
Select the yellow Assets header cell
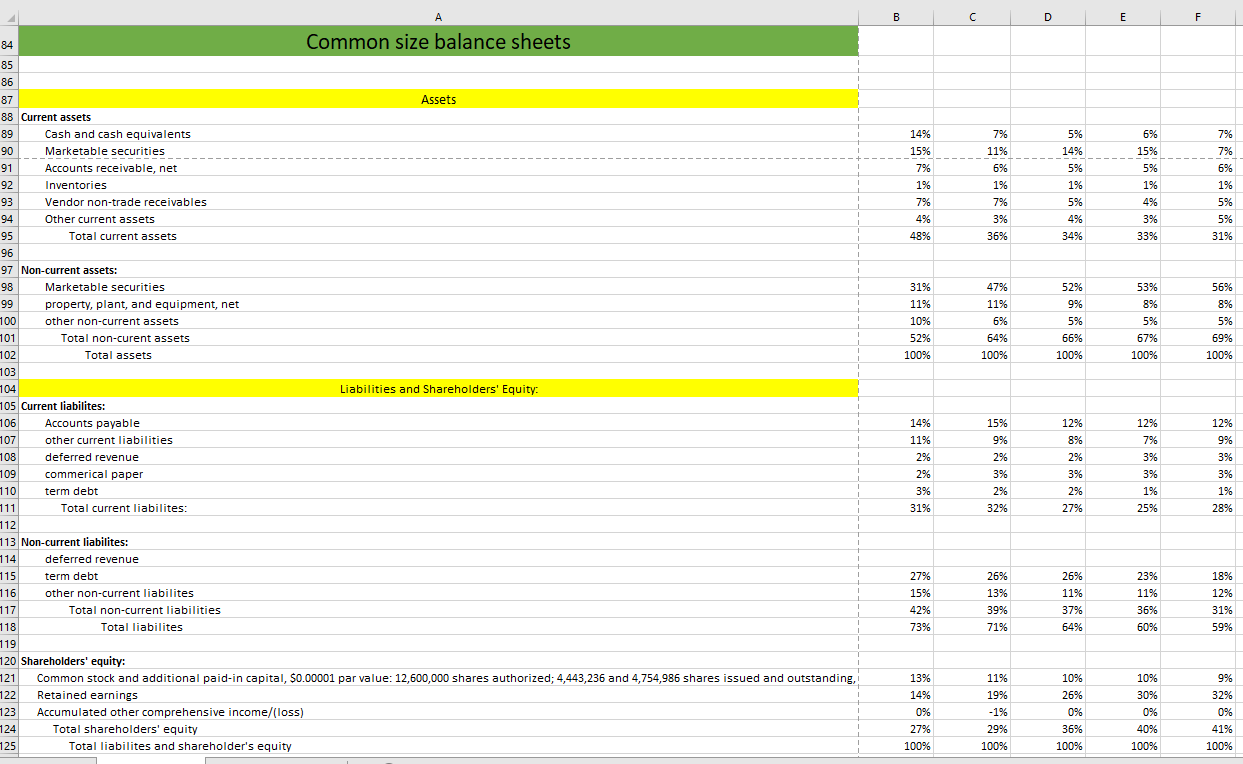coord(438,99)
